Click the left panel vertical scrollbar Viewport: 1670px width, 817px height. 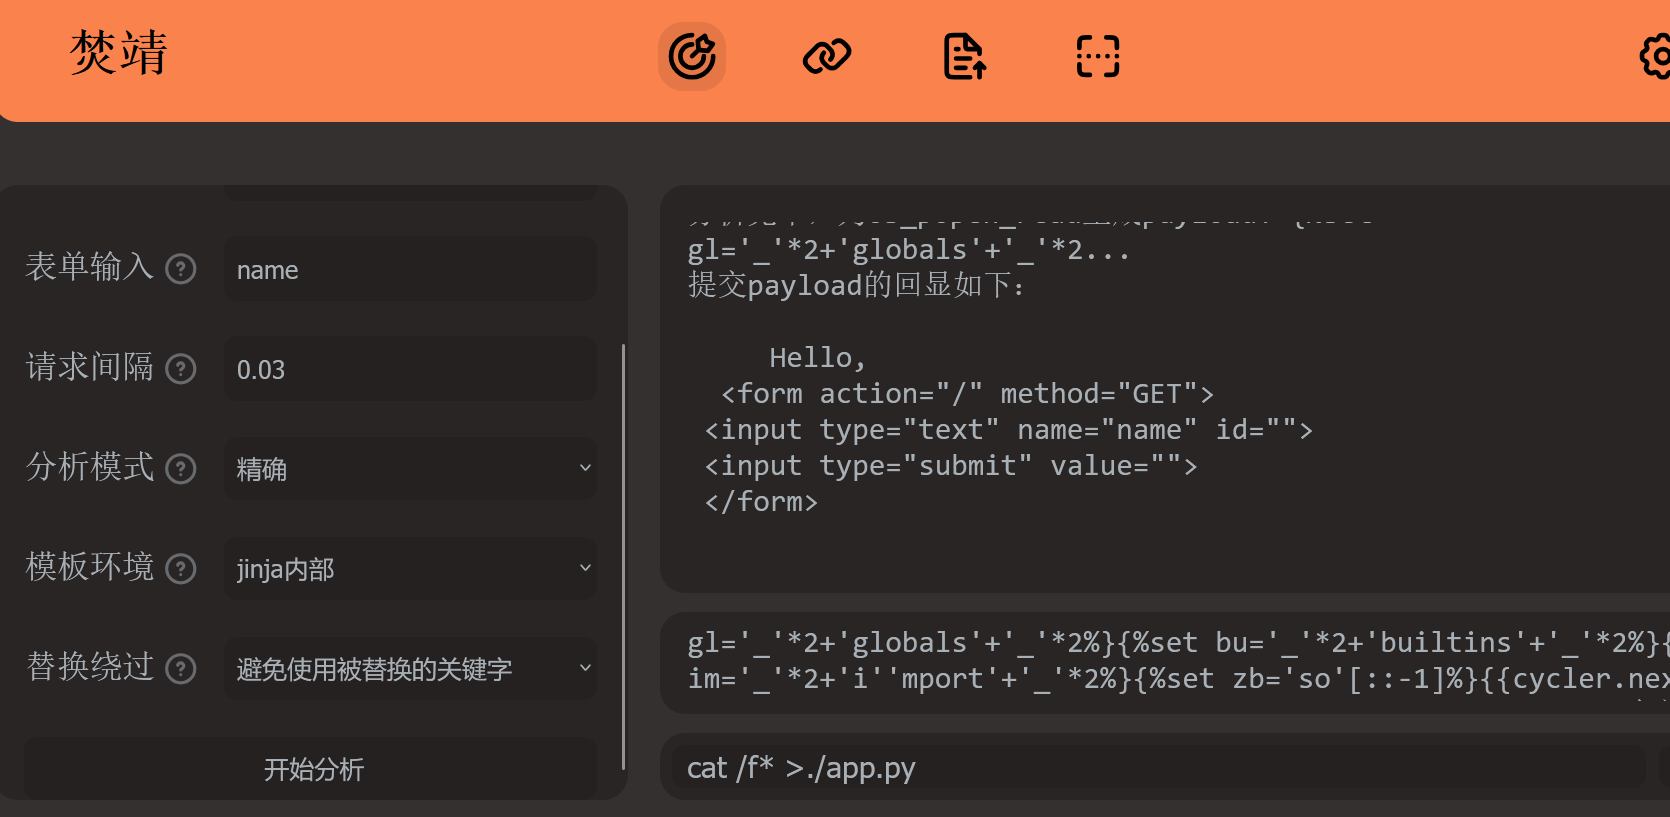click(623, 556)
